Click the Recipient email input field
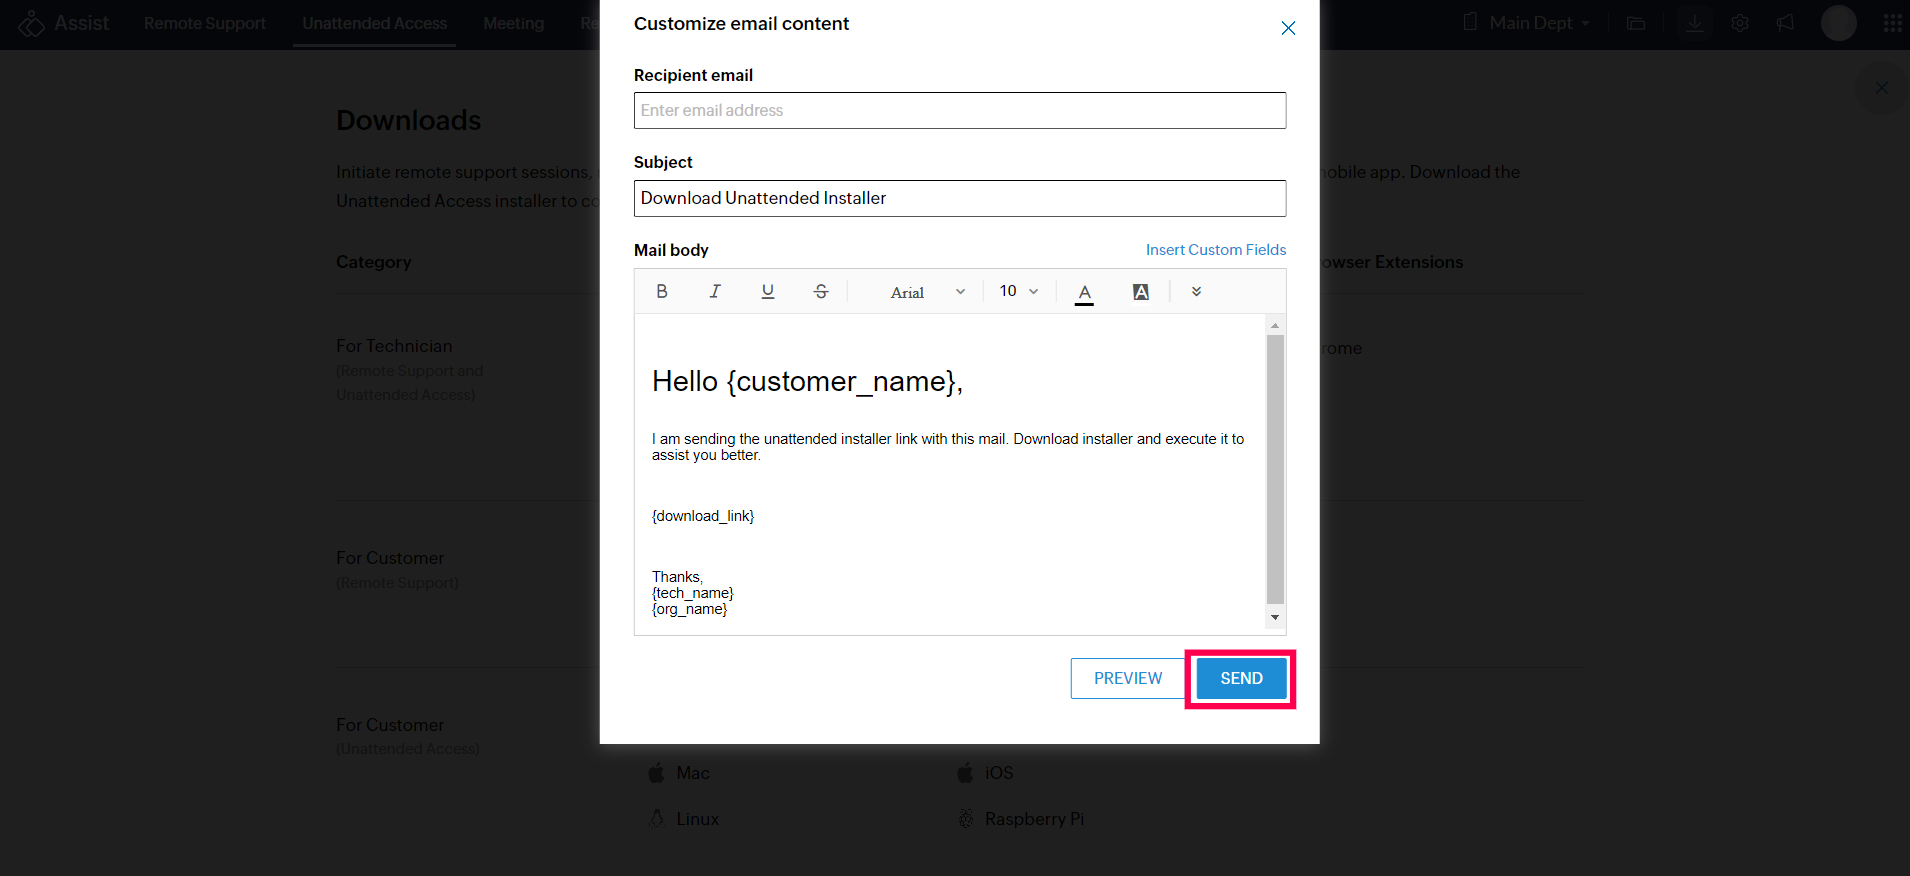This screenshot has height=876, width=1910. click(959, 111)
